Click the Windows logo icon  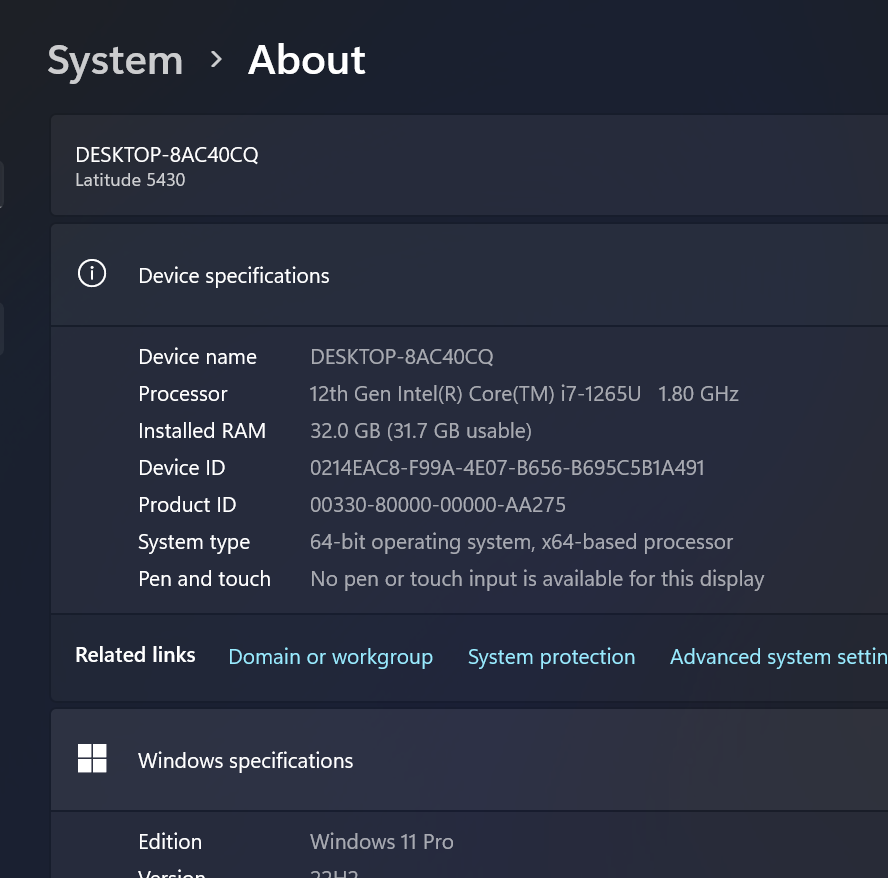coord(92,758)
